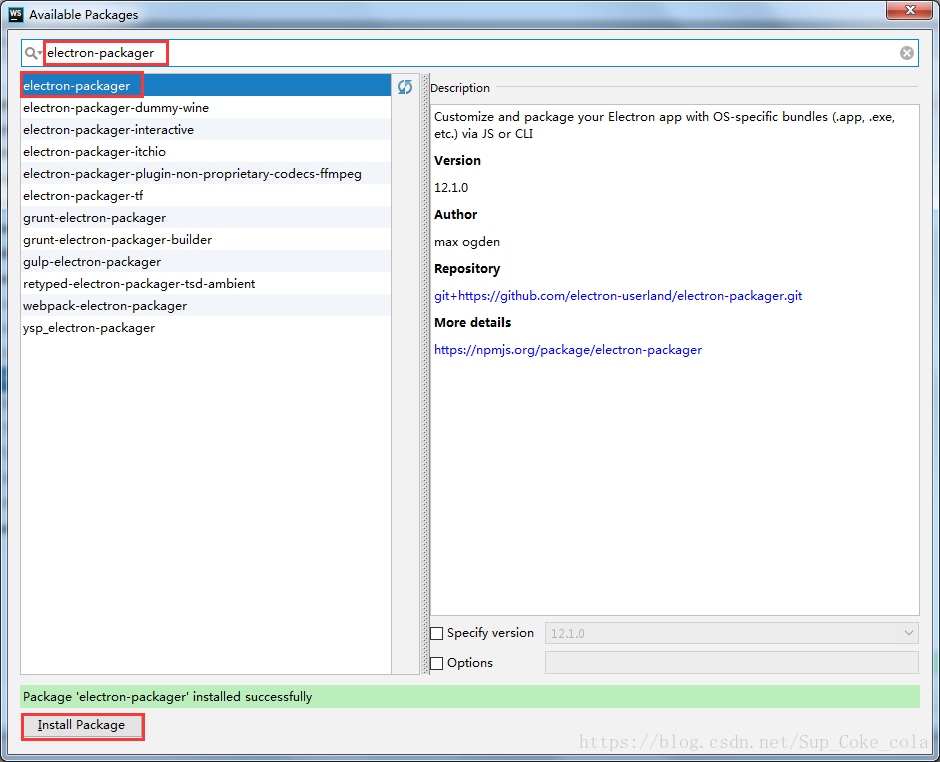
Task: Select electron-packager-itchio package
Action: click(x=206, y=152)
